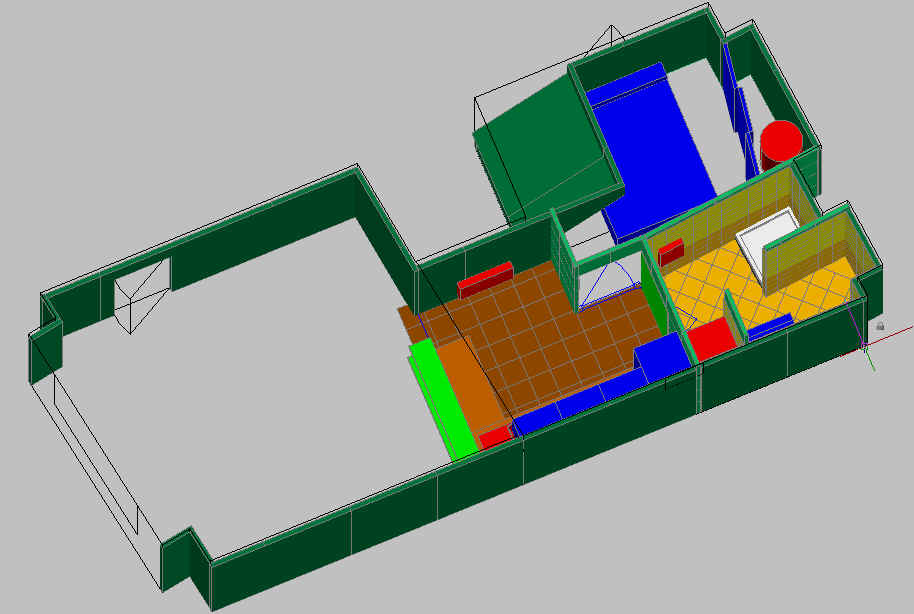Select the bright green slab
The width and height of the screenshot is (914, 614).
[x=444, y=399]
